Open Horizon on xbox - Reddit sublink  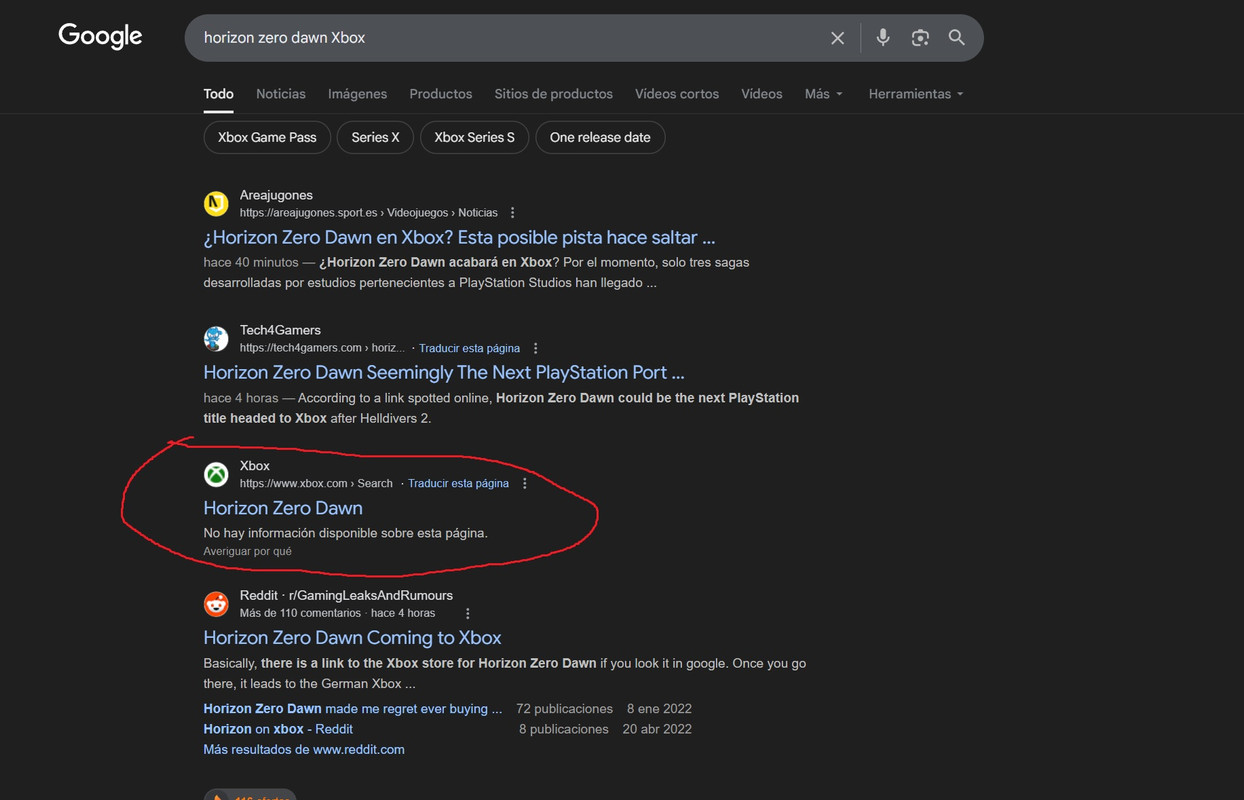278,730
